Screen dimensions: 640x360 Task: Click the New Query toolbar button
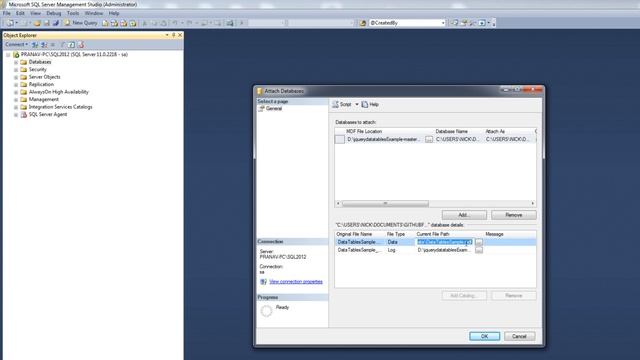(81, 23)
